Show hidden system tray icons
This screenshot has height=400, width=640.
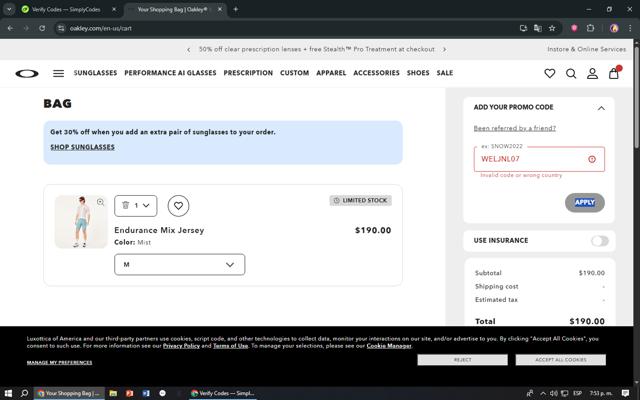point(543,393)
